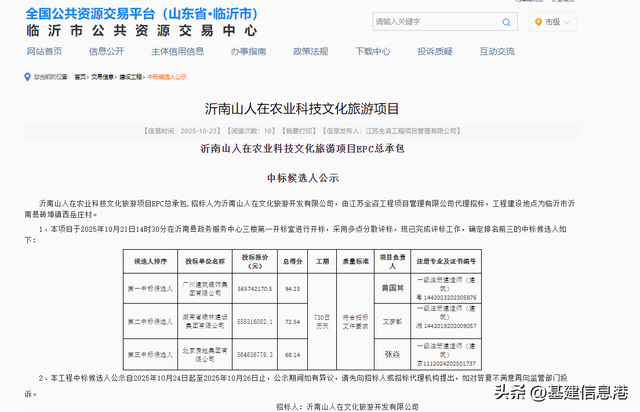
Task: Click 中标候选人公示 breadcrumb link
Action: (167, 75)
